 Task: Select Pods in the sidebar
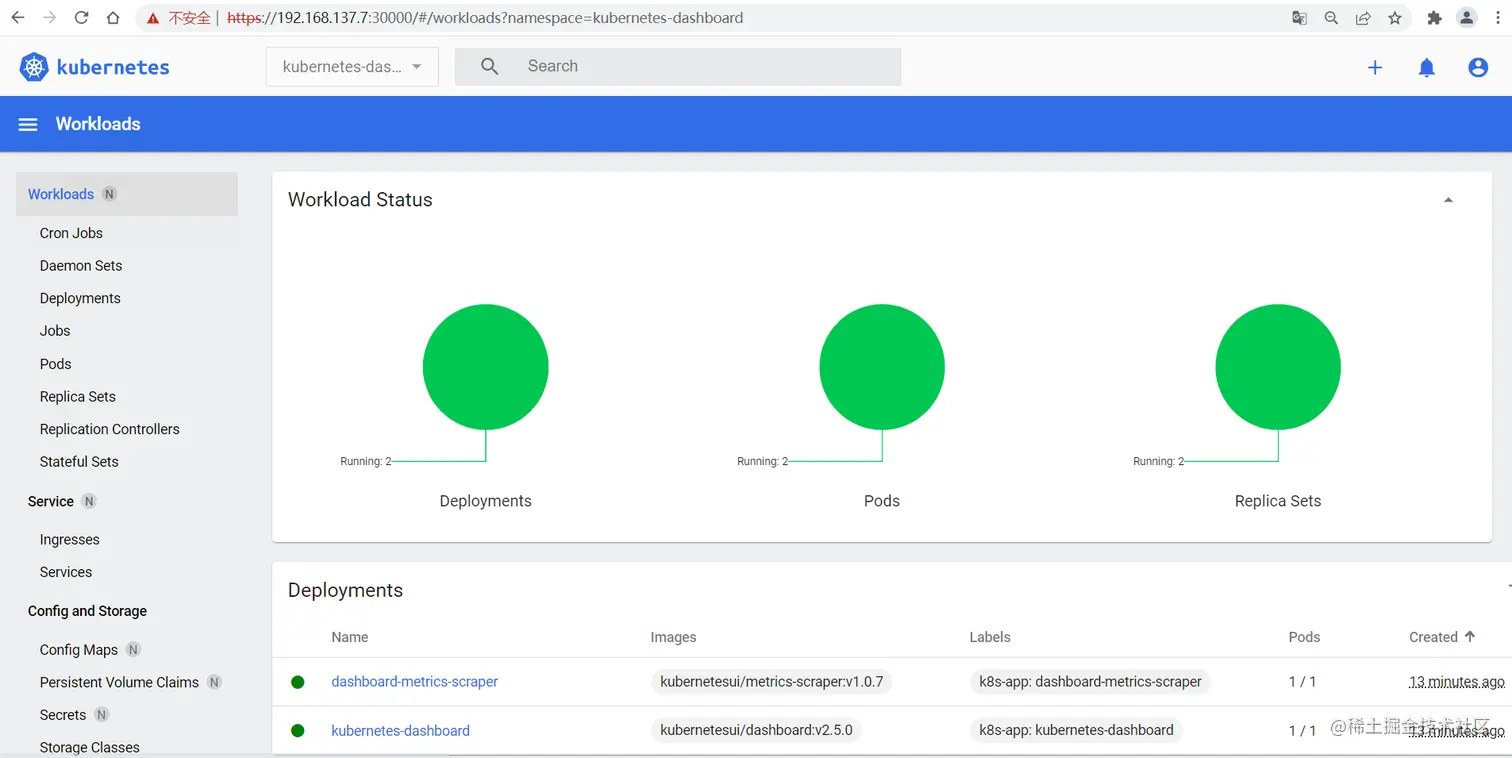[55, 363]
